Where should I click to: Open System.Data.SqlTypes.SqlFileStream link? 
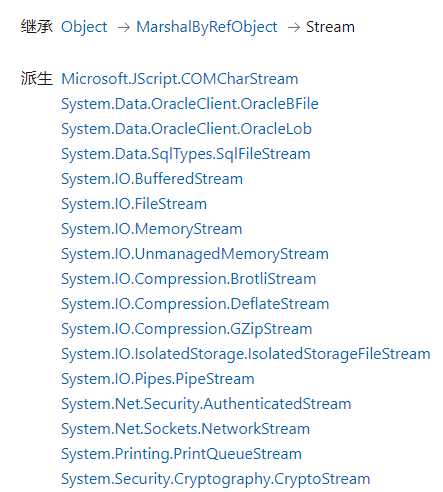click(x=186, y=154)
